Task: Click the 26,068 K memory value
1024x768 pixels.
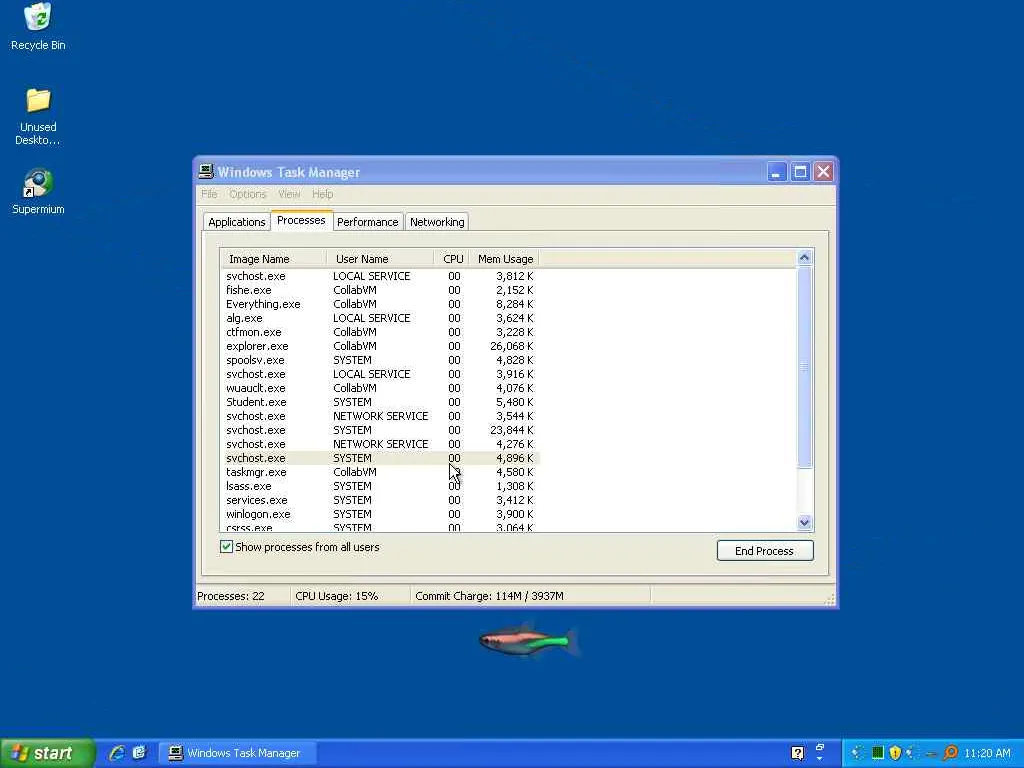Action: pos(511,346)
